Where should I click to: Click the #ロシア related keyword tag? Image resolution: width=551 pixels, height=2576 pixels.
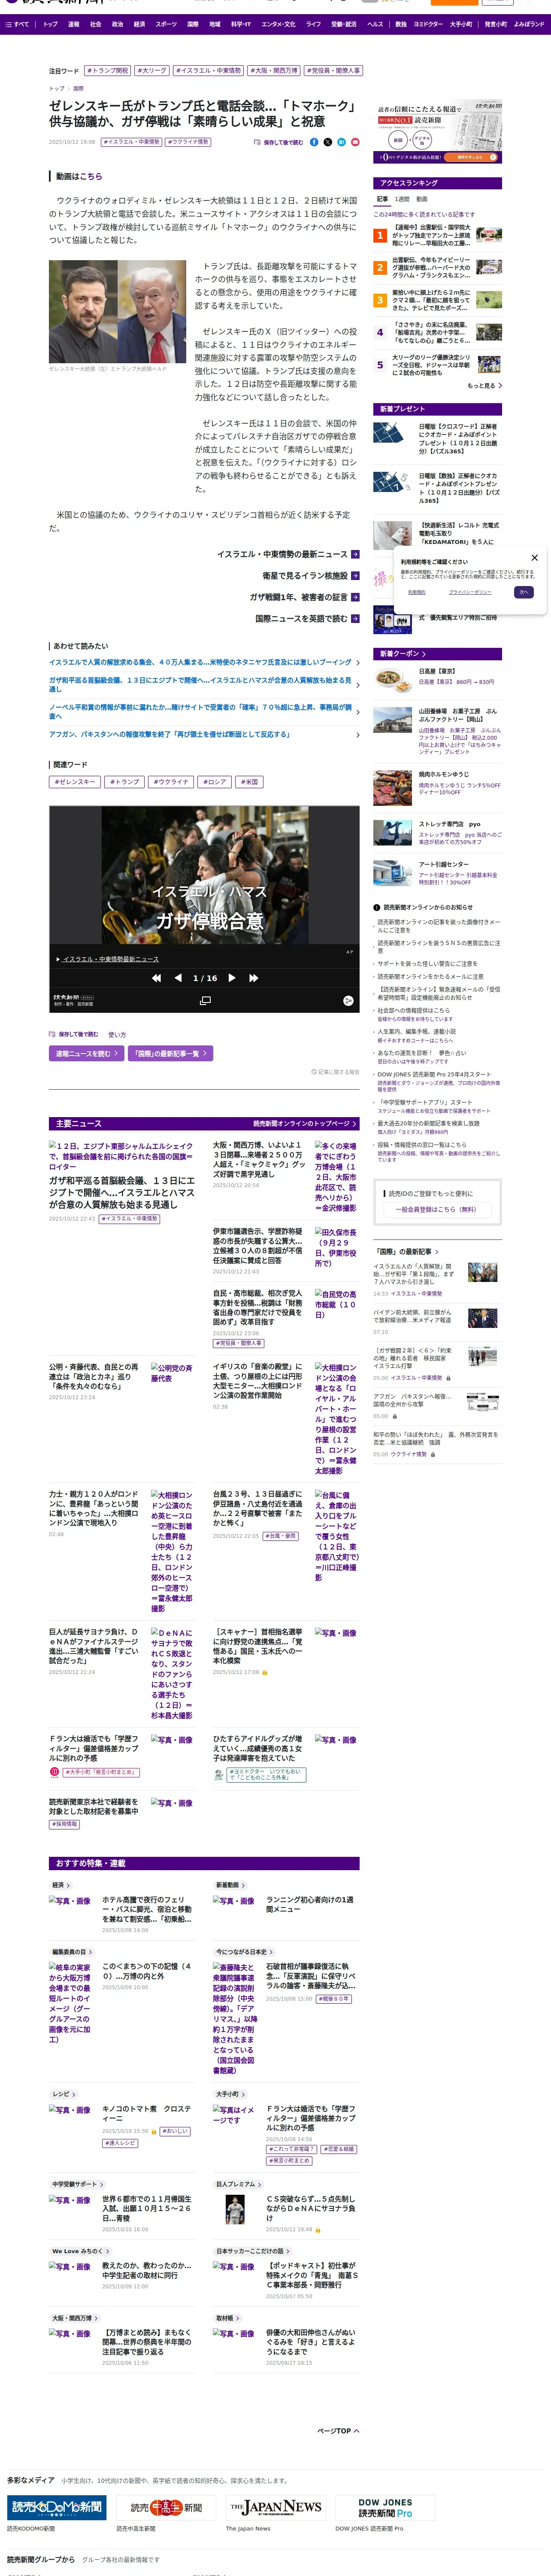tap(215, 782)
